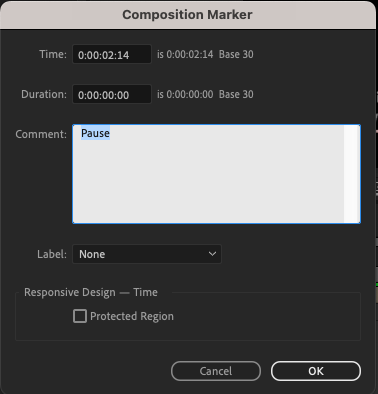Click the 'Duration:' field label
This screenshot has height=394, width=378.
(44, 94)
